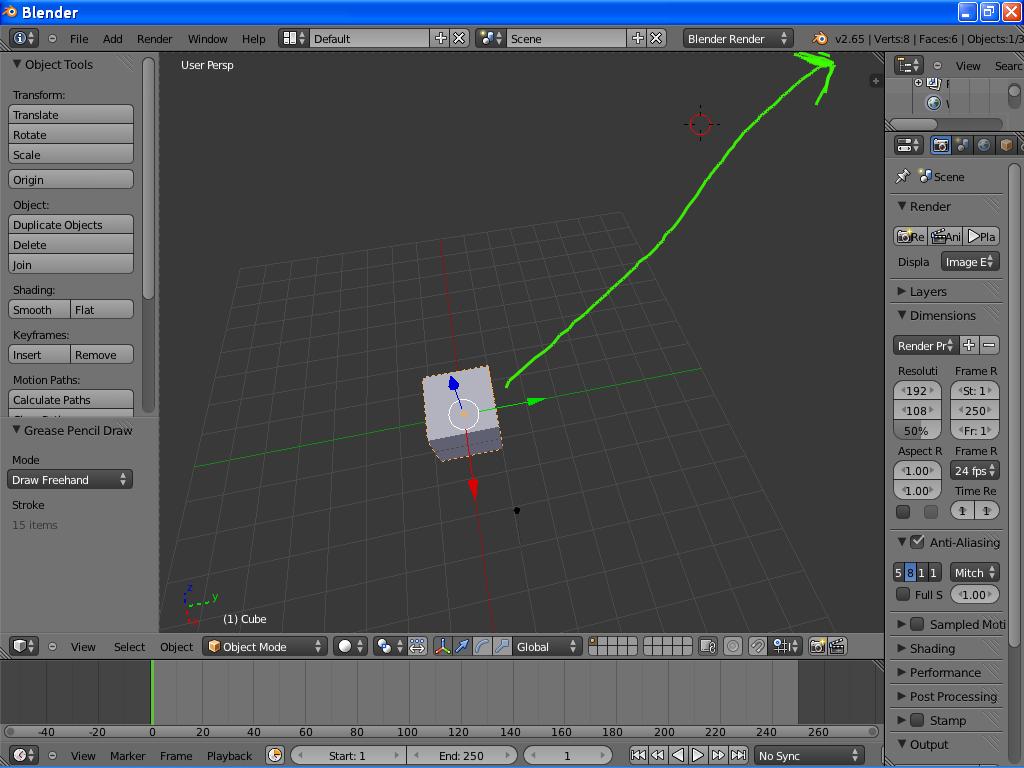Viewport: 1024px width, 768px height.
Task: Click the Duplicate Objects button
Action: point(70,224)
